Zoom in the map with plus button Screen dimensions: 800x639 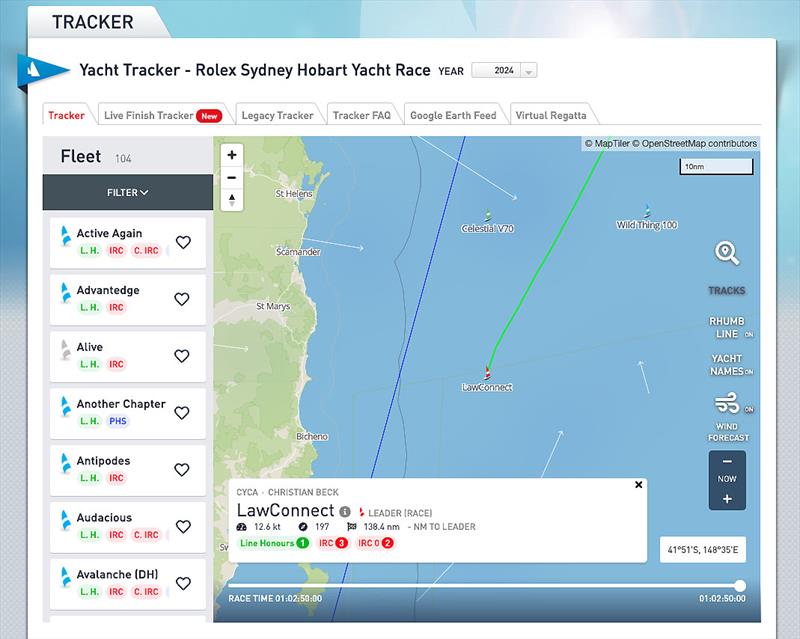[x=232, y=155]
